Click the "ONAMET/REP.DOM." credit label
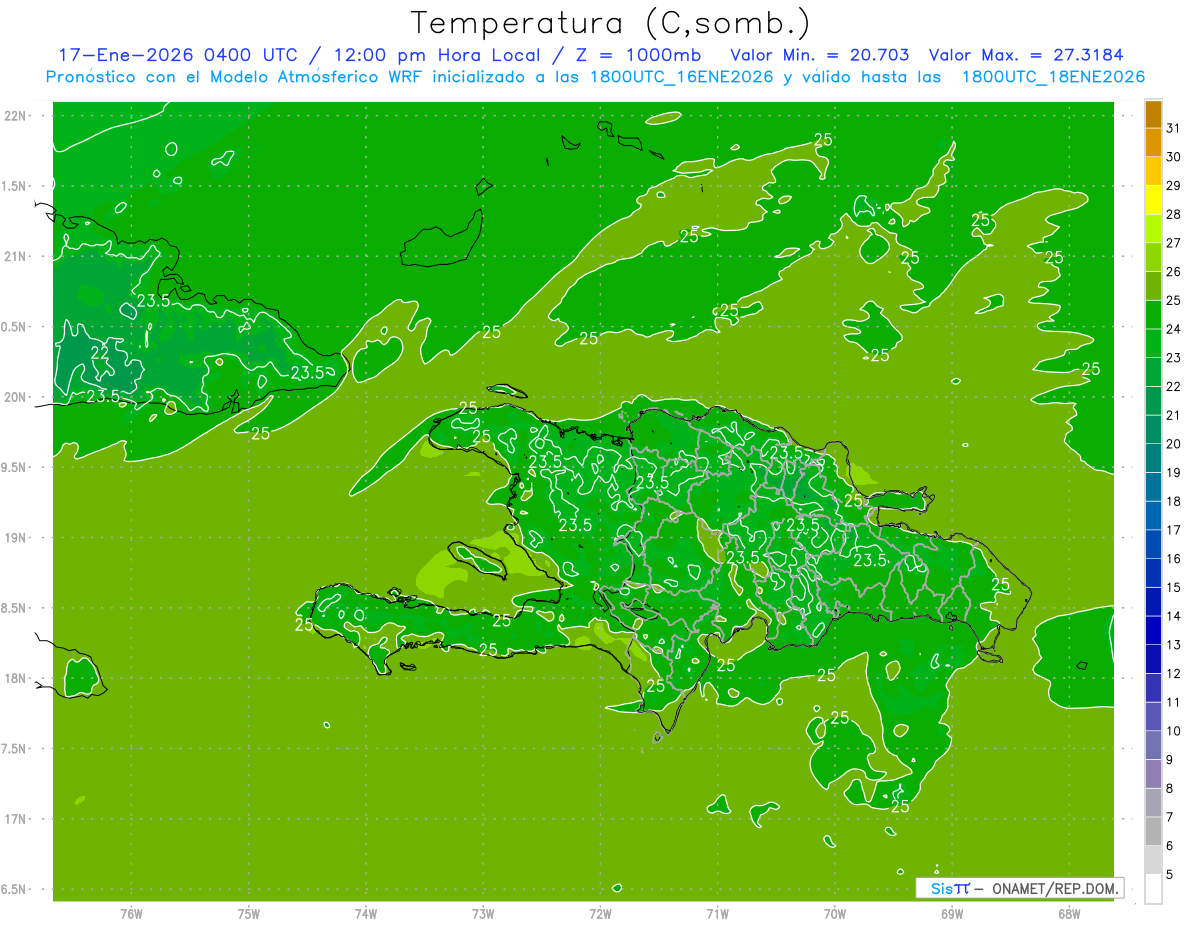 1056,888
